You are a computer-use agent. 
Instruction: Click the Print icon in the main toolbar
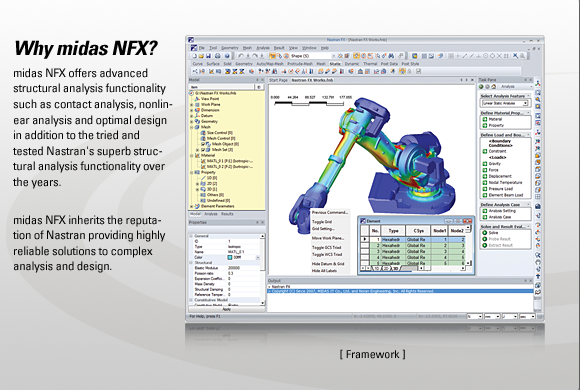pyautogui.click(x=218, y=56)
